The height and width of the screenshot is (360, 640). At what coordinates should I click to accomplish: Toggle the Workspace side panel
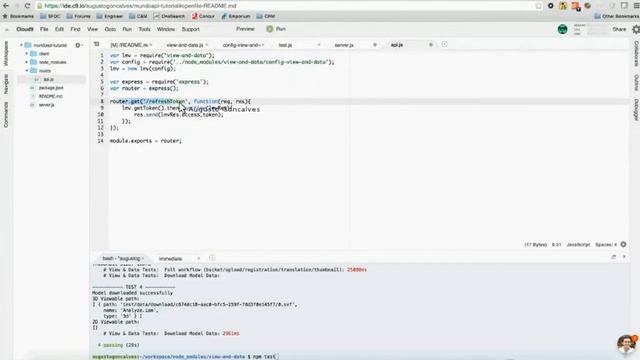[6, 53]
